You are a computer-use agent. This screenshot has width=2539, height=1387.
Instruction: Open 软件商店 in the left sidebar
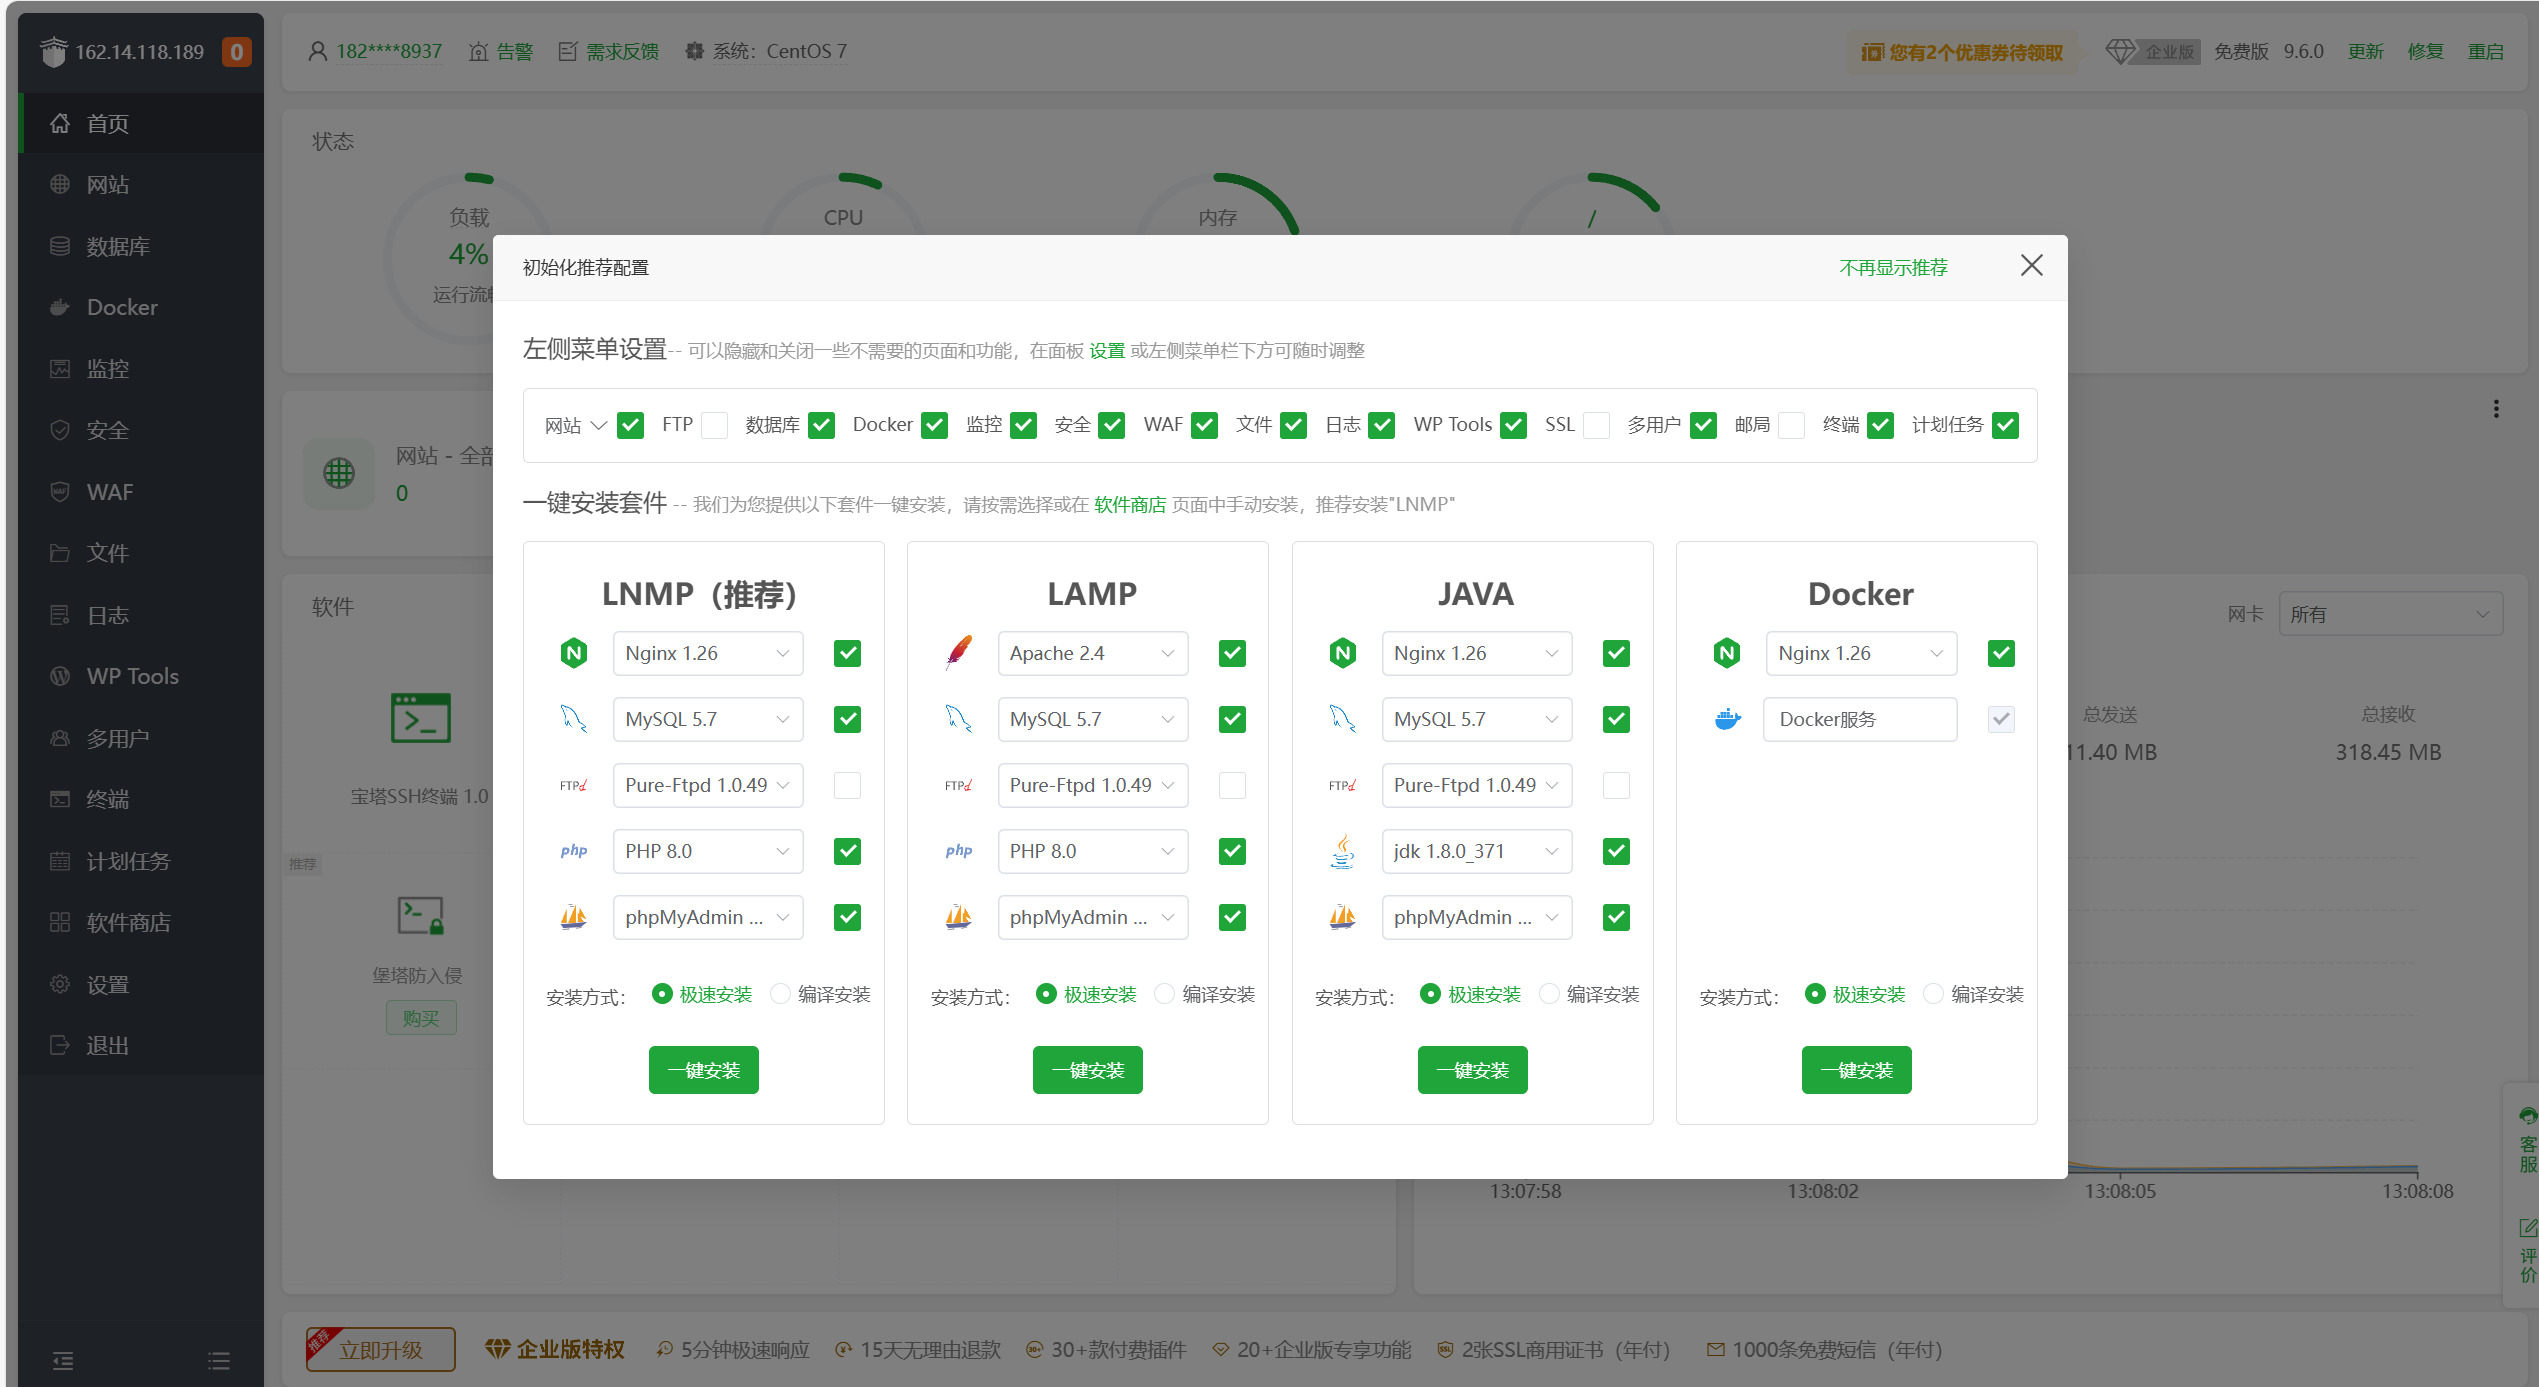click(128, 922)
